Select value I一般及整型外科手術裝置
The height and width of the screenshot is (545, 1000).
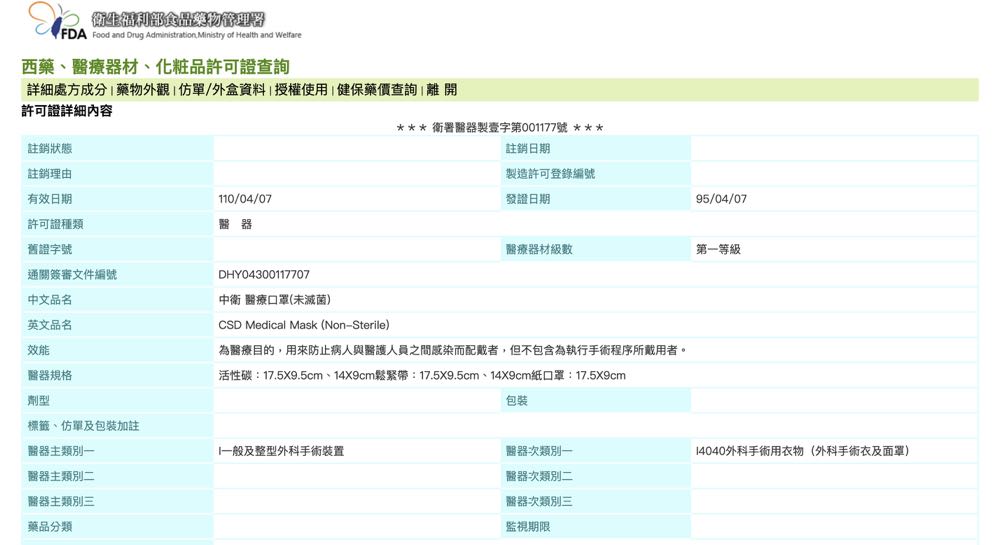pos(281,451)
